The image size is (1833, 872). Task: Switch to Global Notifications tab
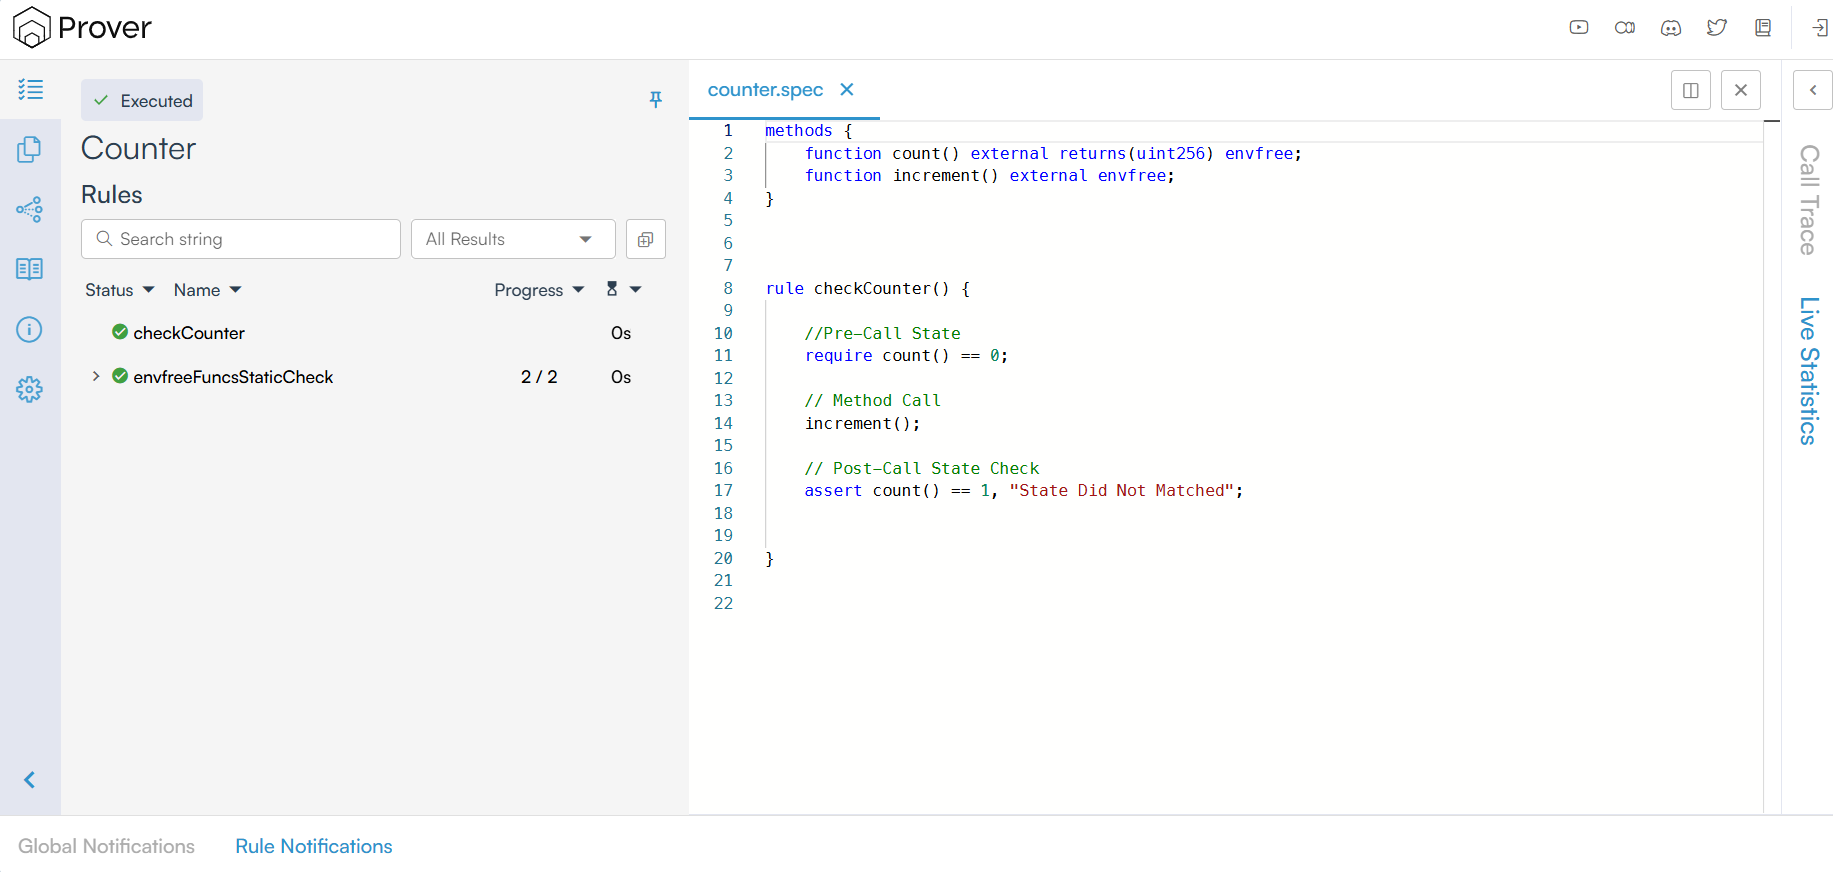tap(107, 846)
